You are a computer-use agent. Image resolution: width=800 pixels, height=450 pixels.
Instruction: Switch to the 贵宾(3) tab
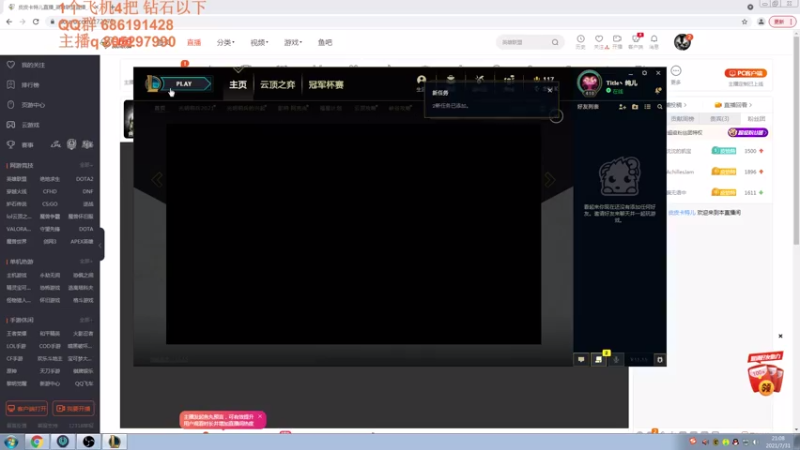tap(720, 119)
